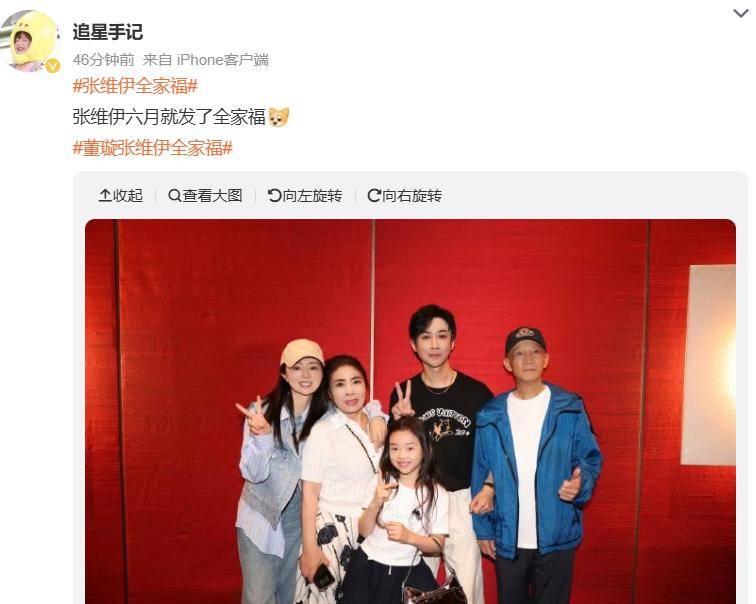The width and height of the screenshot is (756, 604).
Task: Click the magnifier icon for 查看大图
Action: click(x=174, y=195)
